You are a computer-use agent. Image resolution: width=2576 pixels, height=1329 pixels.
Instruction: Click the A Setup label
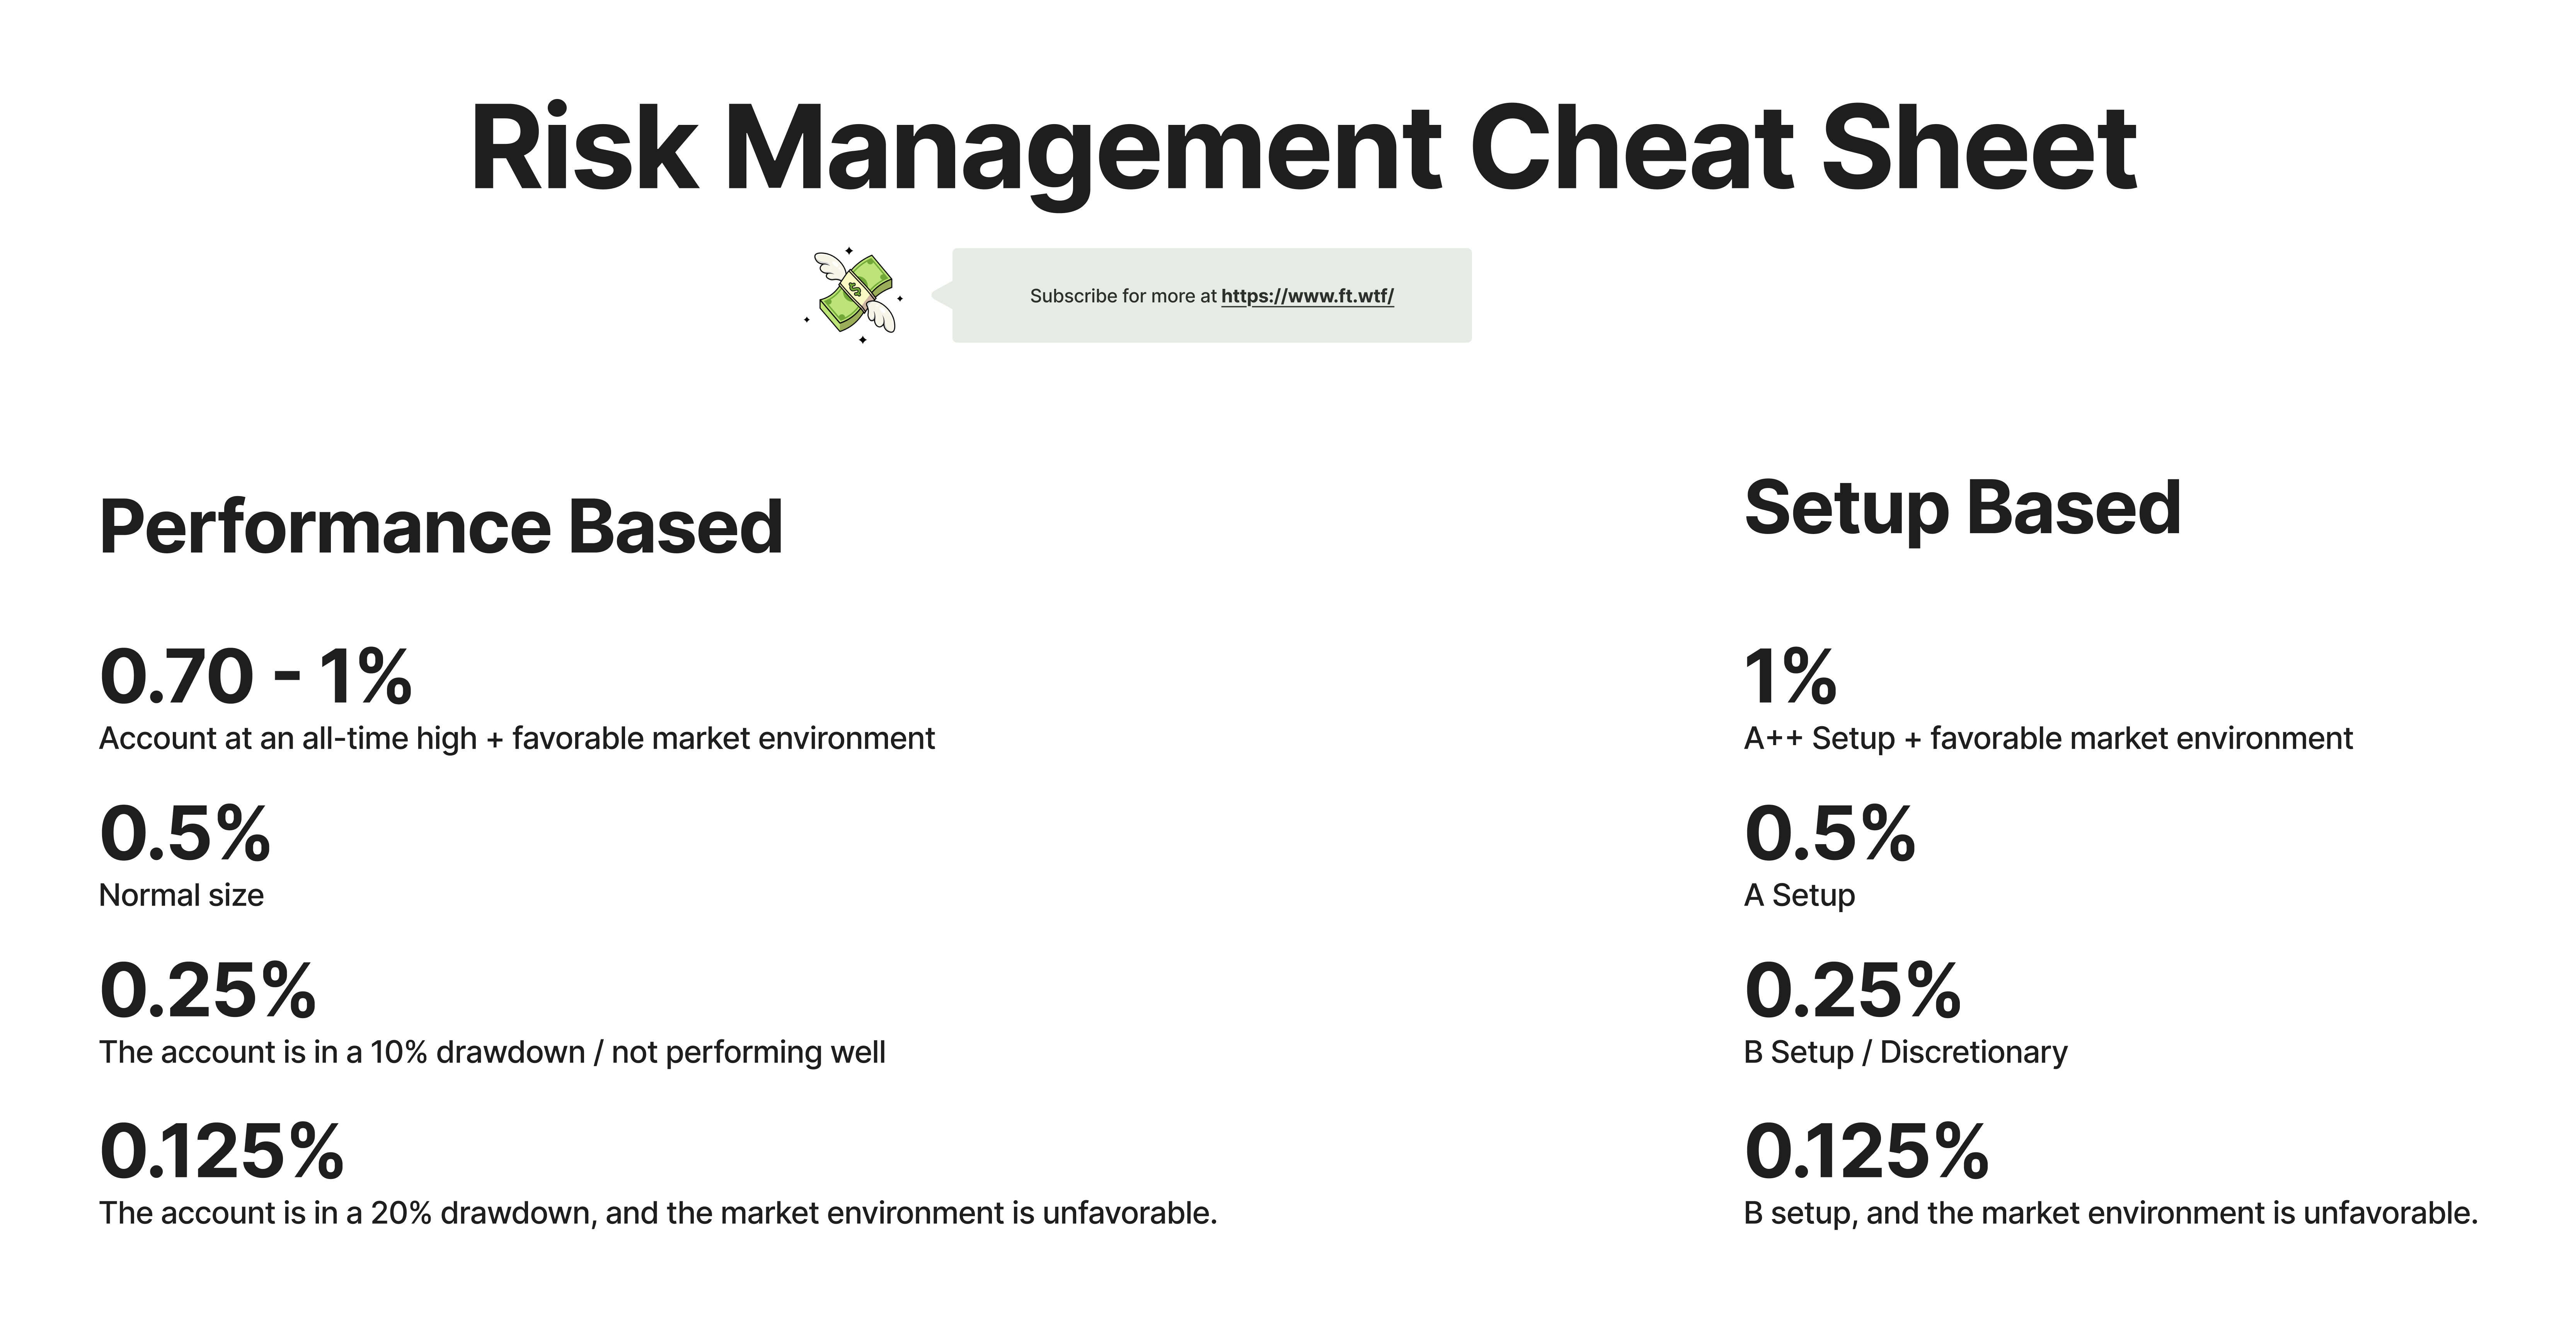pos(1799,895)
